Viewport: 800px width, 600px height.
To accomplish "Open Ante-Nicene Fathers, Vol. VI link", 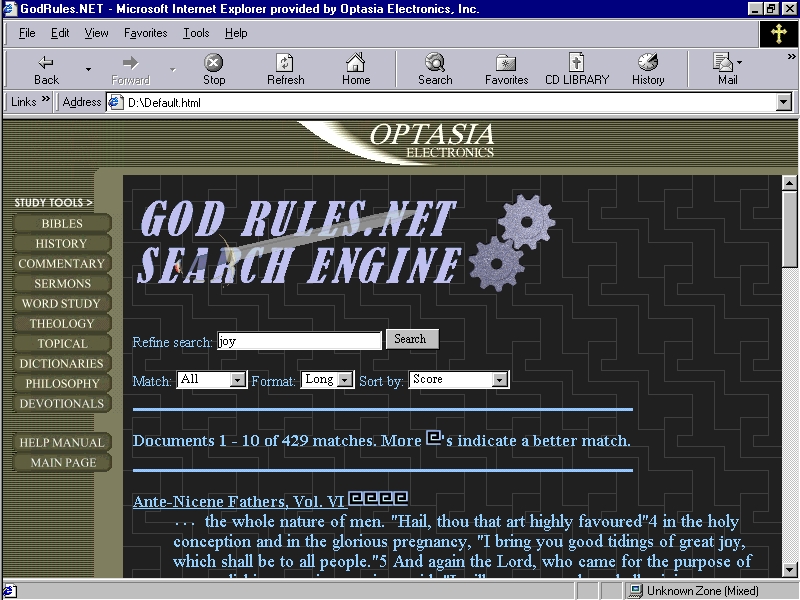I will pos(239,502).
